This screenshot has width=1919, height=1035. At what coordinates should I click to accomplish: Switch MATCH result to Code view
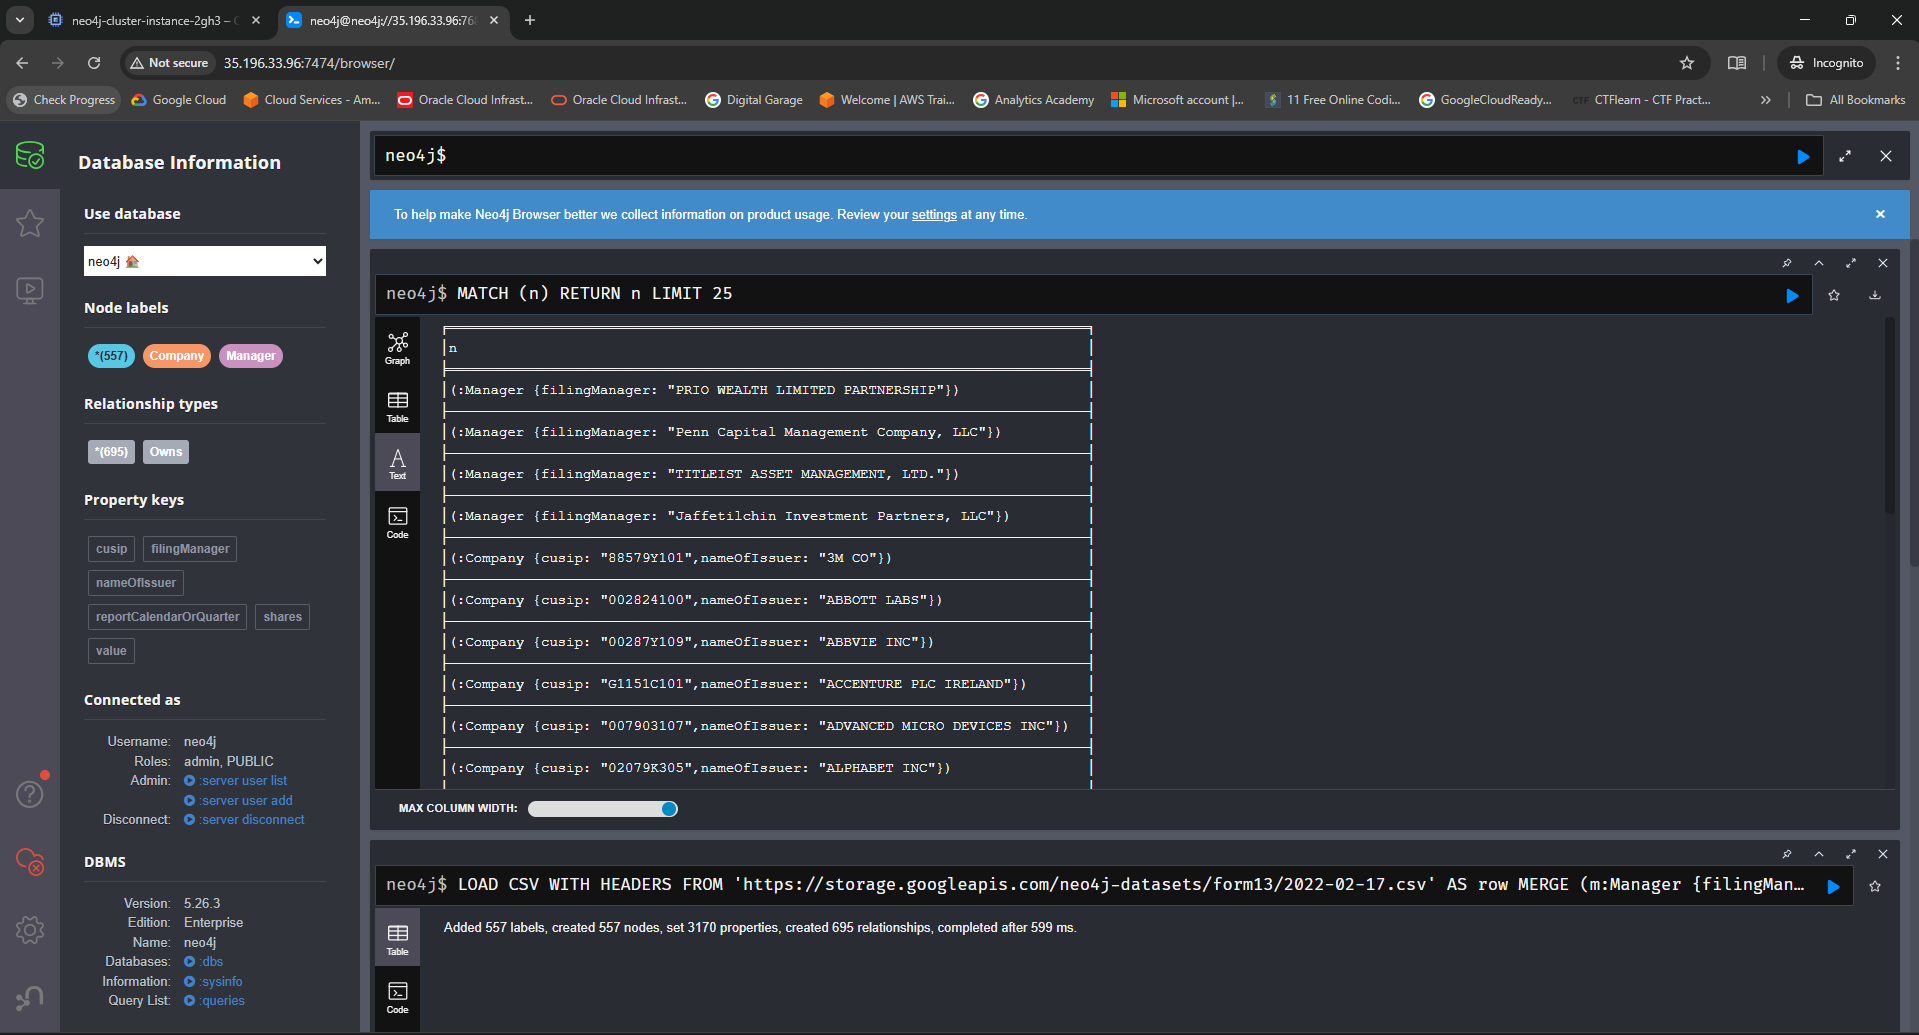398,522
